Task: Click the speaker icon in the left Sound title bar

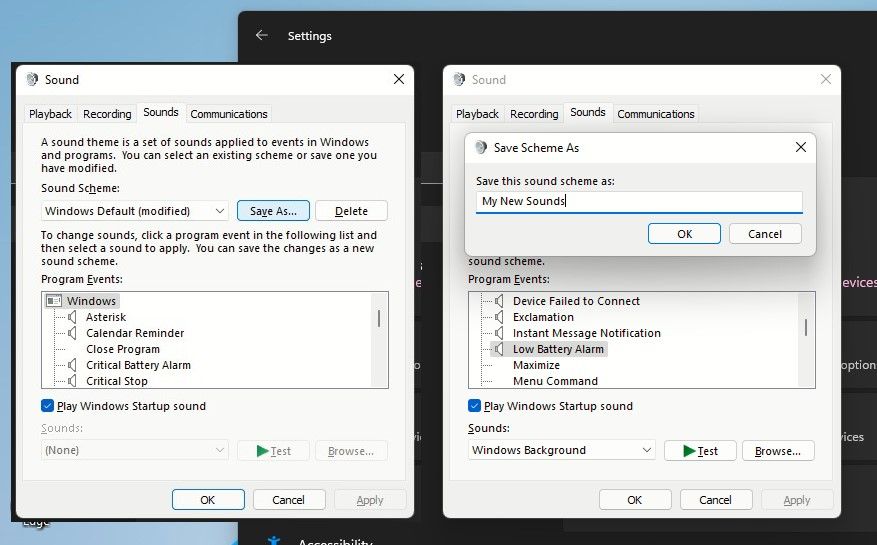Action: coord(32,79)
